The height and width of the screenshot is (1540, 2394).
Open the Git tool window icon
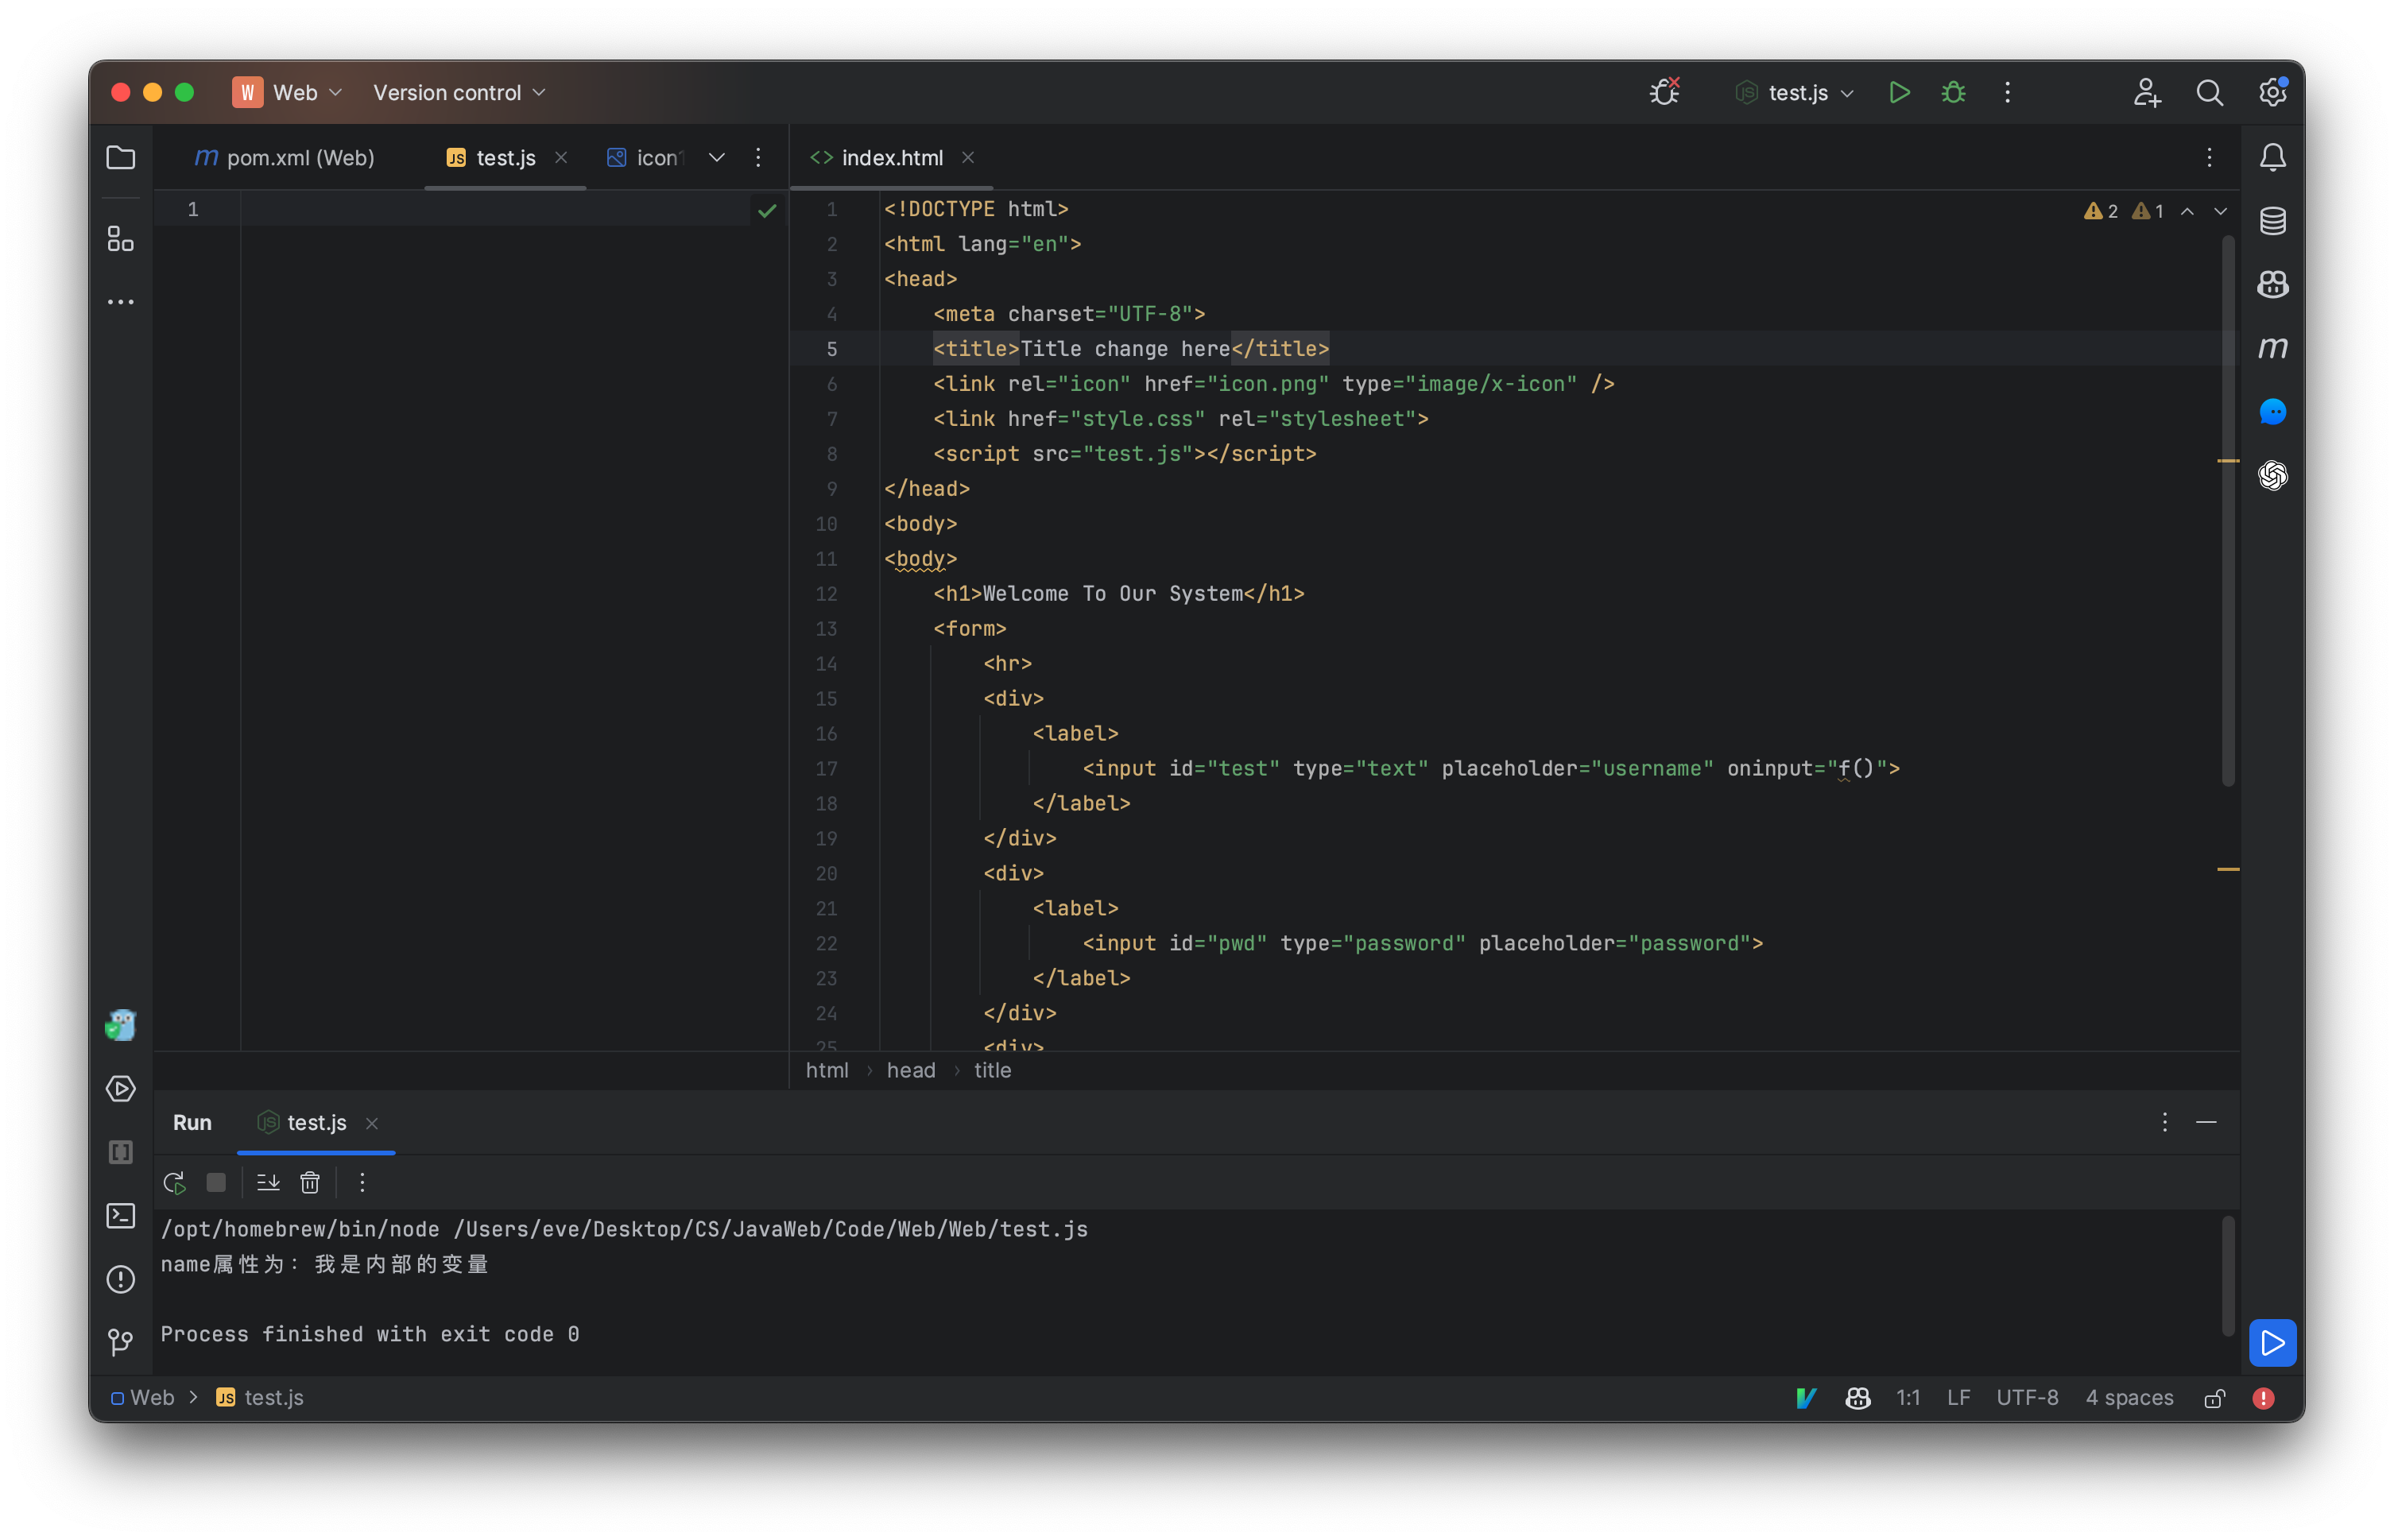coord(121,1342)
